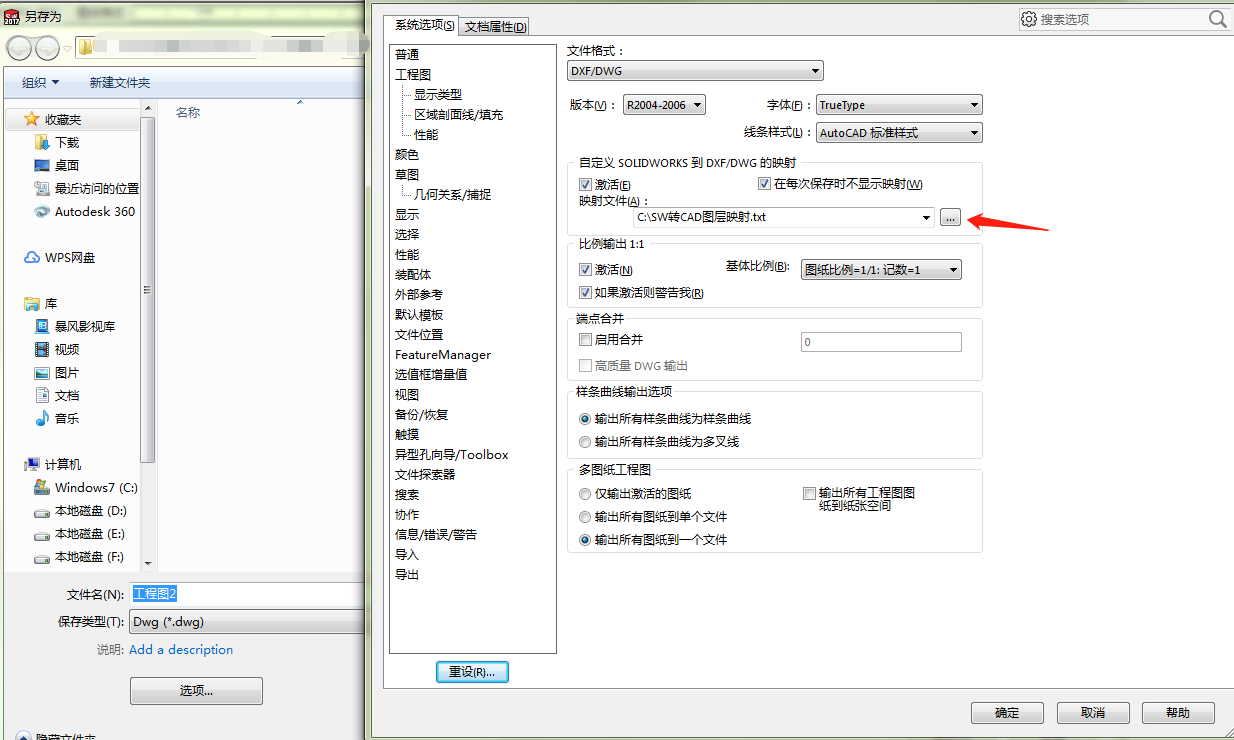Viewport: 1234px width, 740px height.
Task: Open the 音乐 library
Action: coord(57,418)
